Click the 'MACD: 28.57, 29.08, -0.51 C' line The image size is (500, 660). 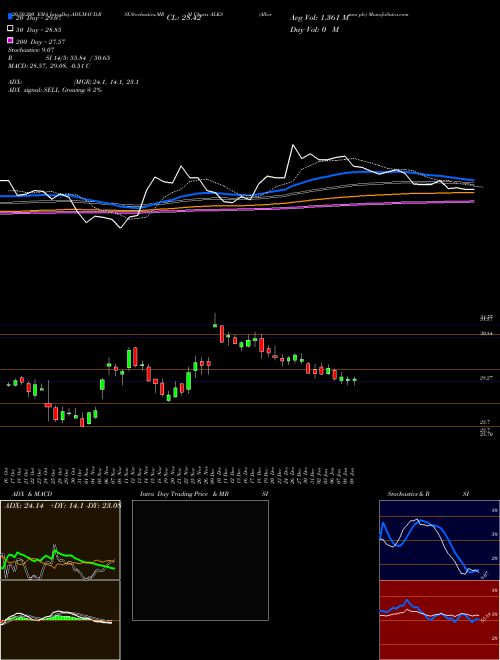coord(49,66)
